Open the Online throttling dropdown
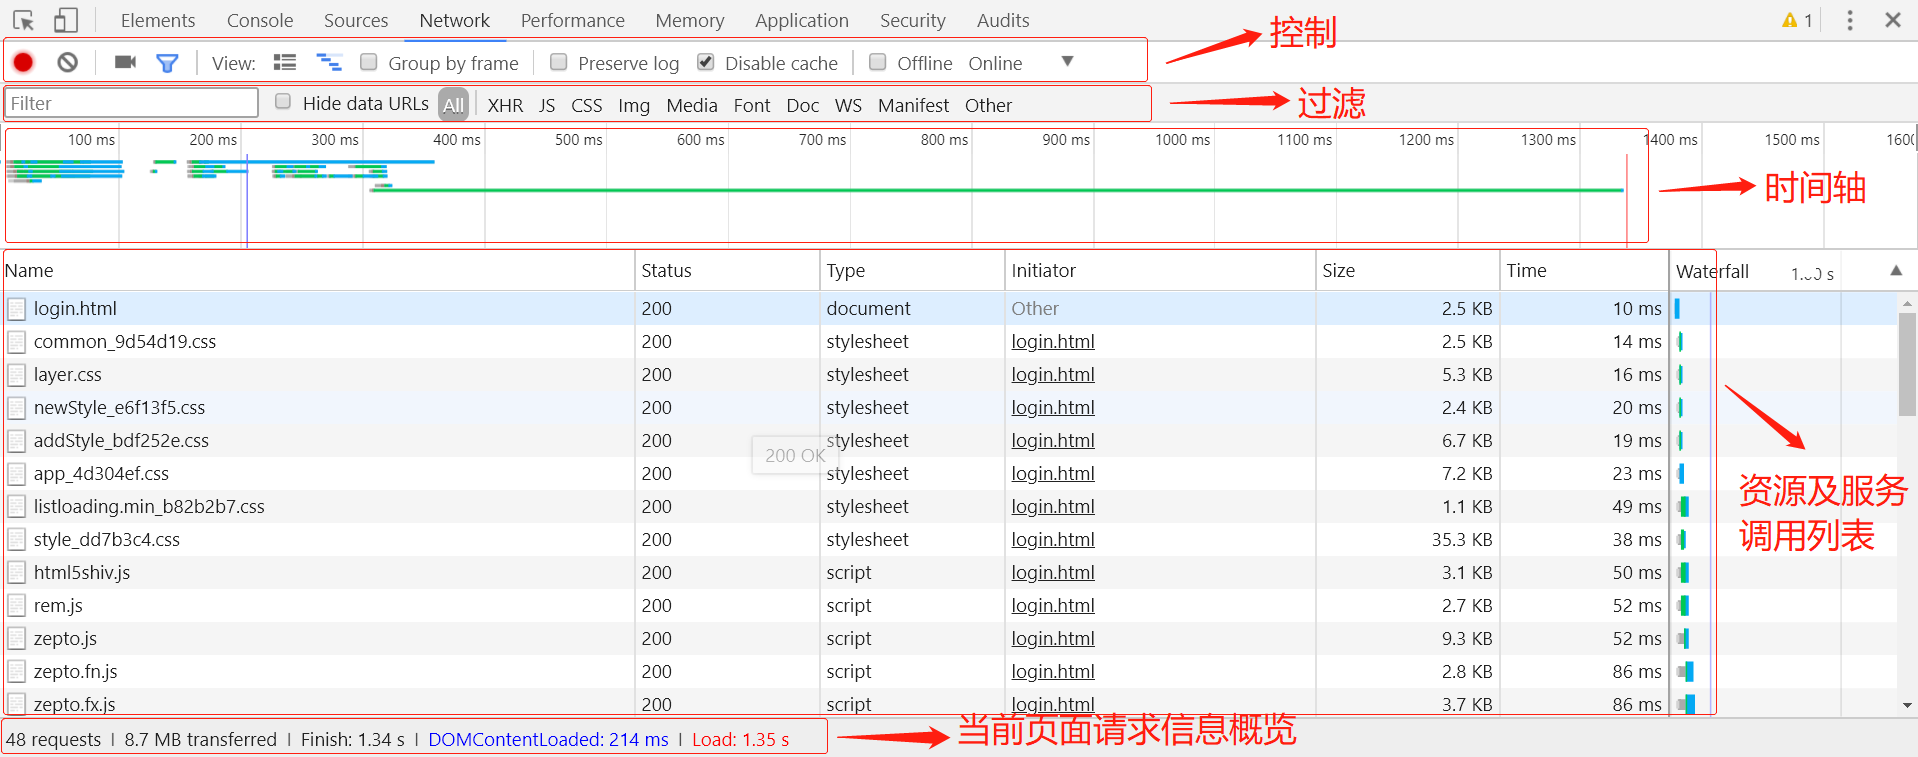Screen dimensions: 1918x757 pos(1020,63)
